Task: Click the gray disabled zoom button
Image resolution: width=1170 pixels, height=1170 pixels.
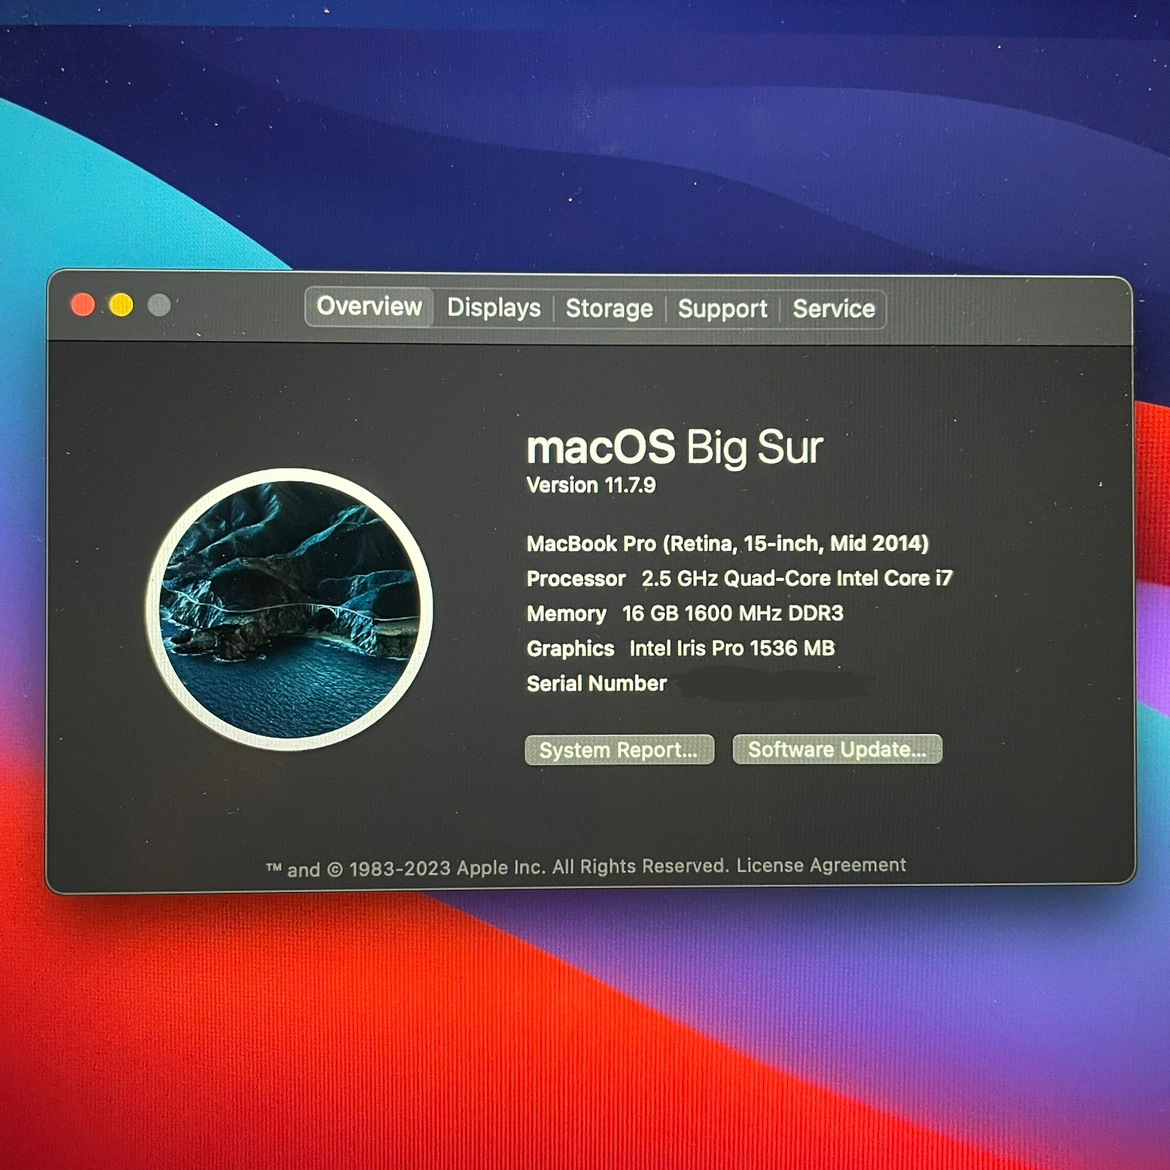Action: pyautogui.click(x=159, y=305)
